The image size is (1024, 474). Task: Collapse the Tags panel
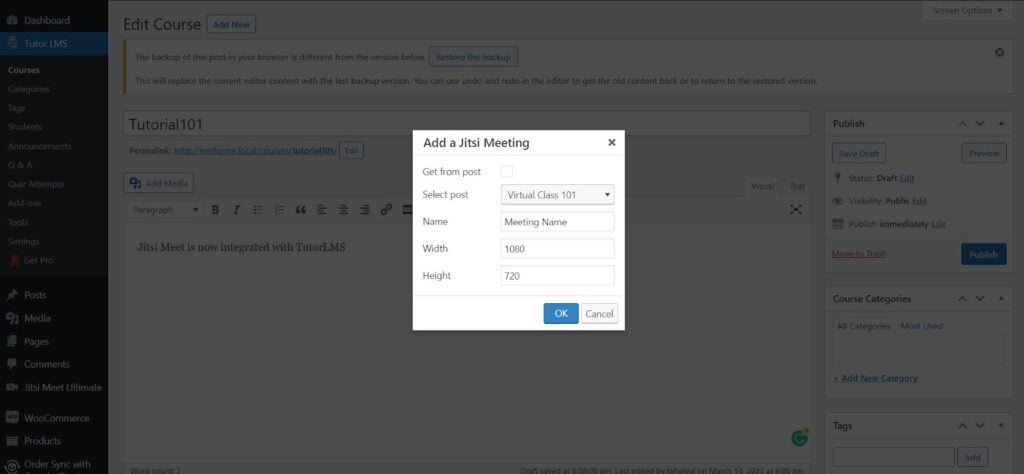pyautogui.click(x=1001, y=426)
